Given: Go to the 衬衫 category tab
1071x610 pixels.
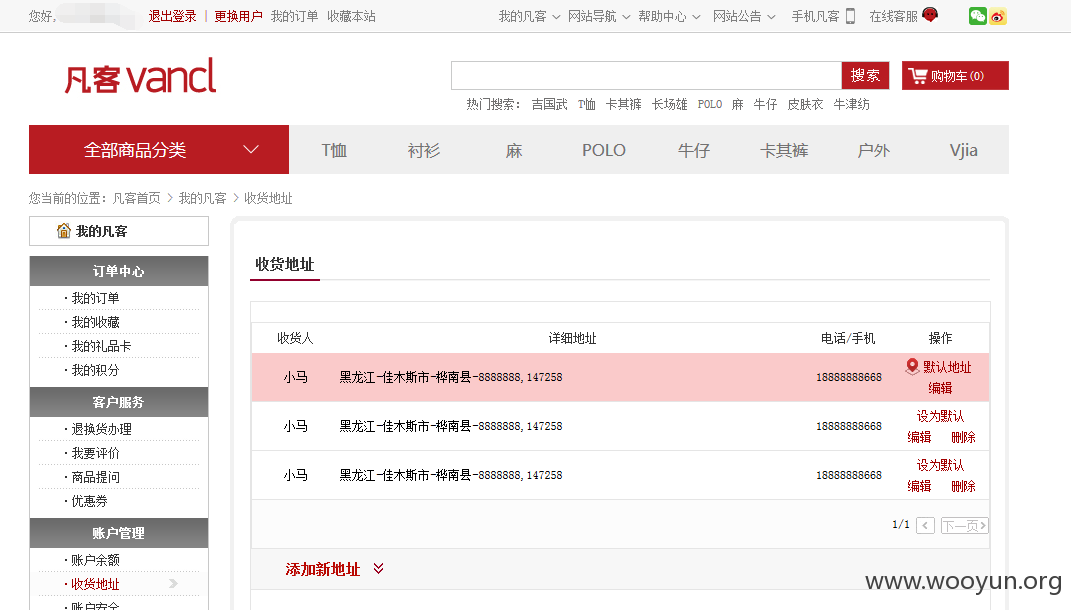Looking at the screenshot, I should (423, 150).
